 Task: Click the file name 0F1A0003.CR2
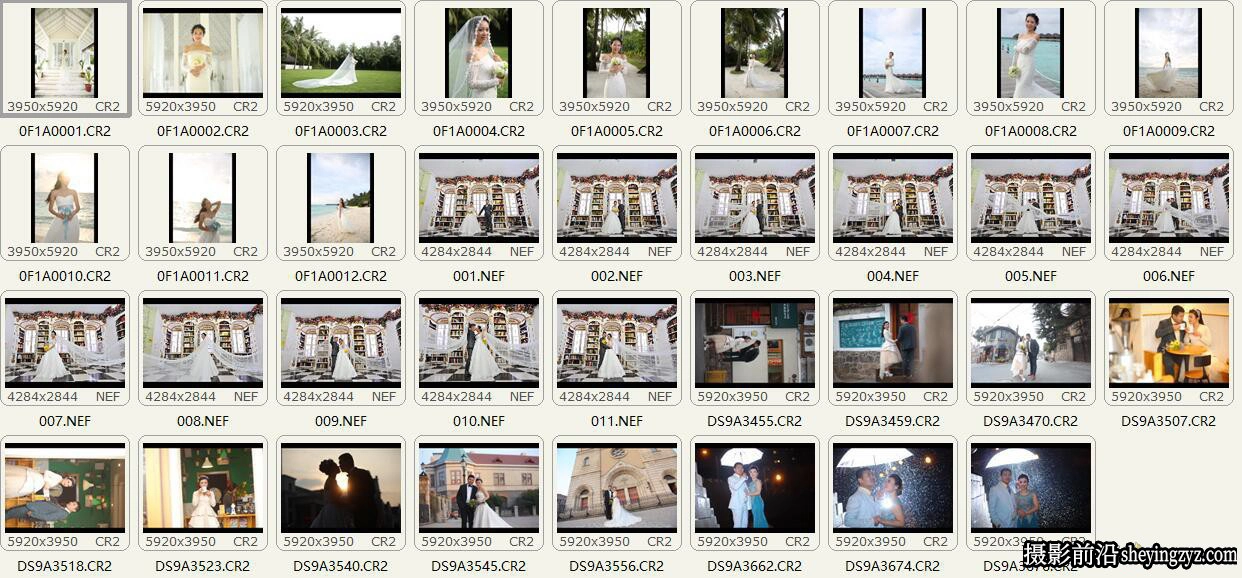pyautogui.click(x=341, y=131)
